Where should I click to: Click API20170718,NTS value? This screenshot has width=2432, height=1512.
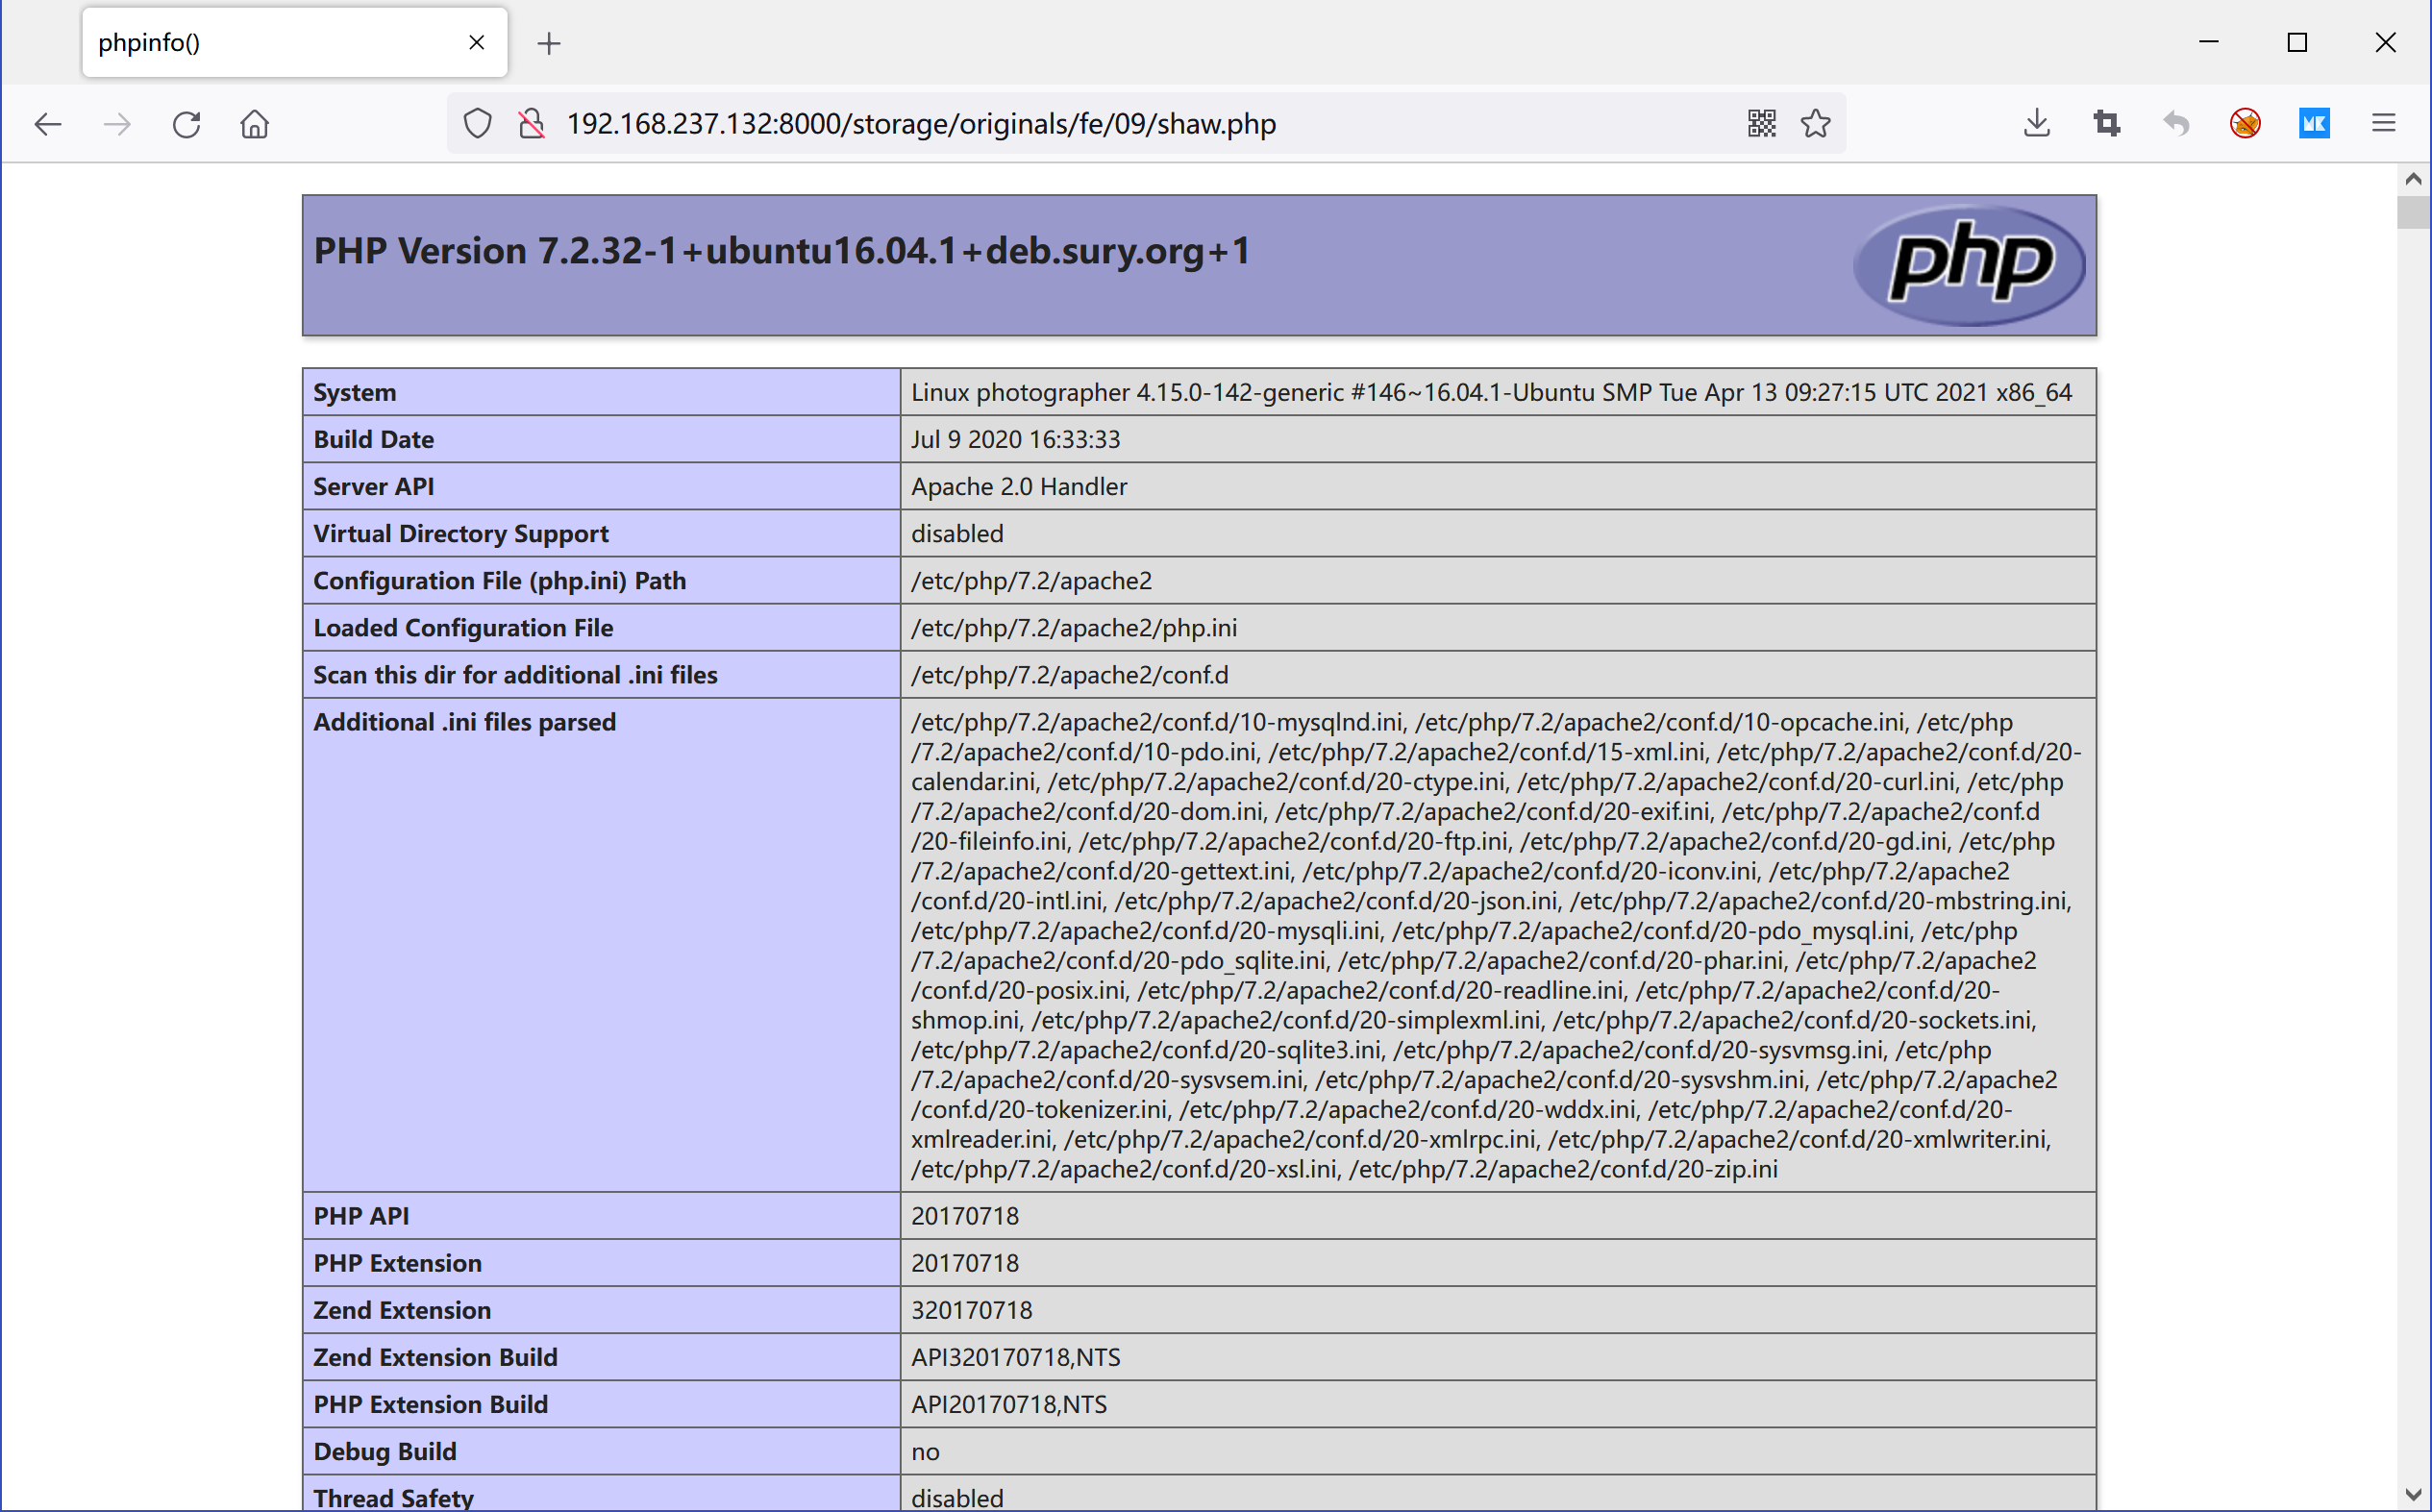[x=1008, y=1404]
